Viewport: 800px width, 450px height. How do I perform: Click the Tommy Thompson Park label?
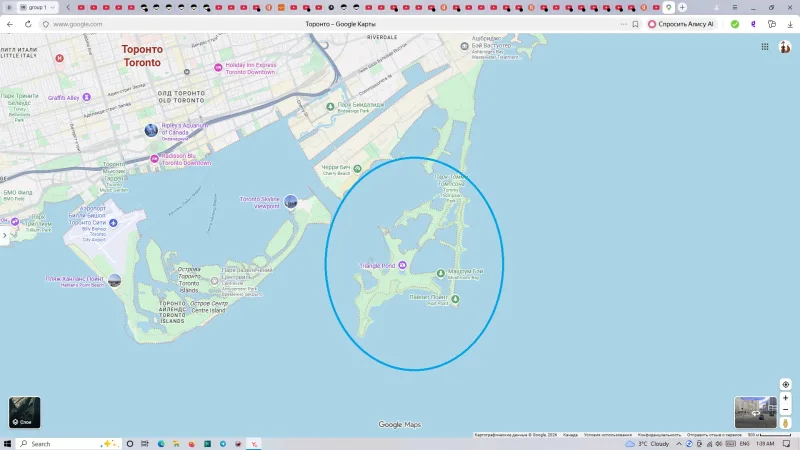(451, 189)
